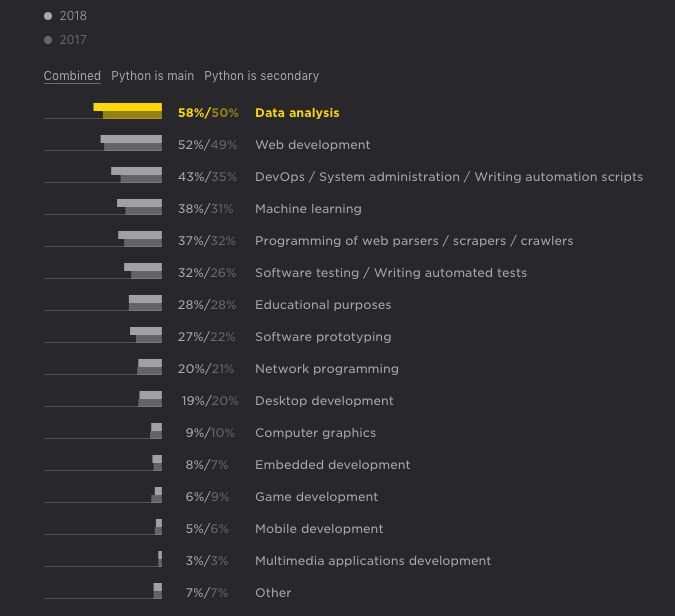
Task: Click the 43%/35% value
Action: (207, 177)
